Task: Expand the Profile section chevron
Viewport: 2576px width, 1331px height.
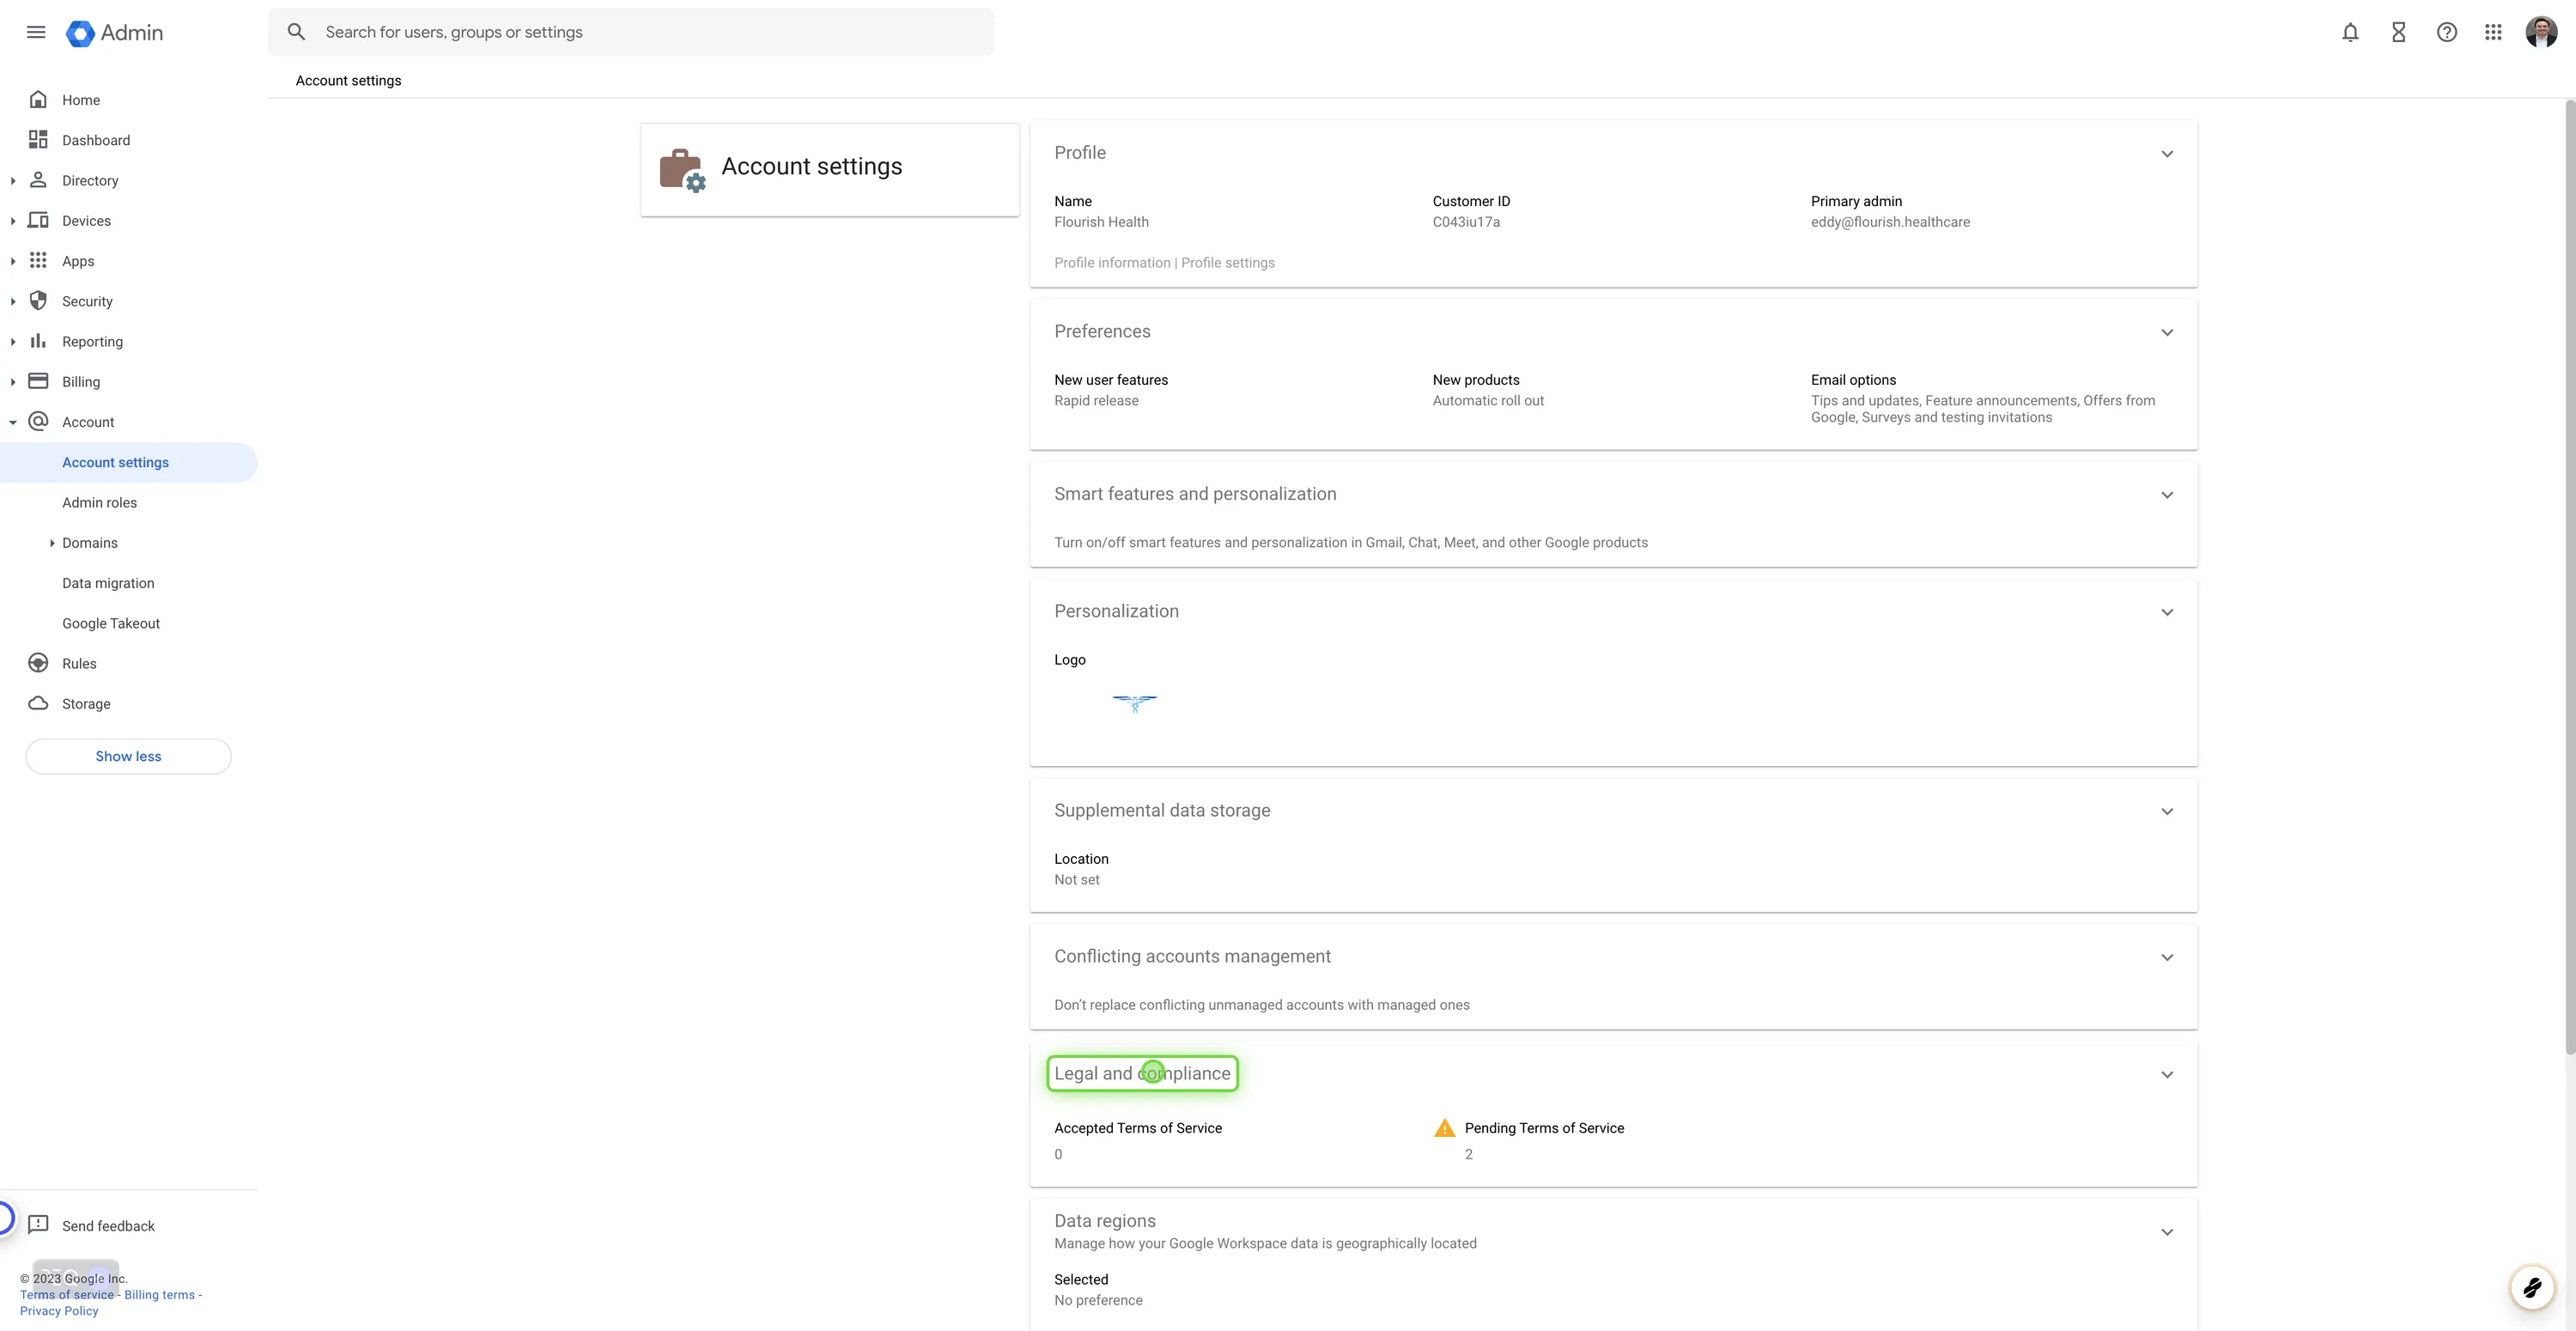Action: pyautogui.click(x=2166, y=154)
